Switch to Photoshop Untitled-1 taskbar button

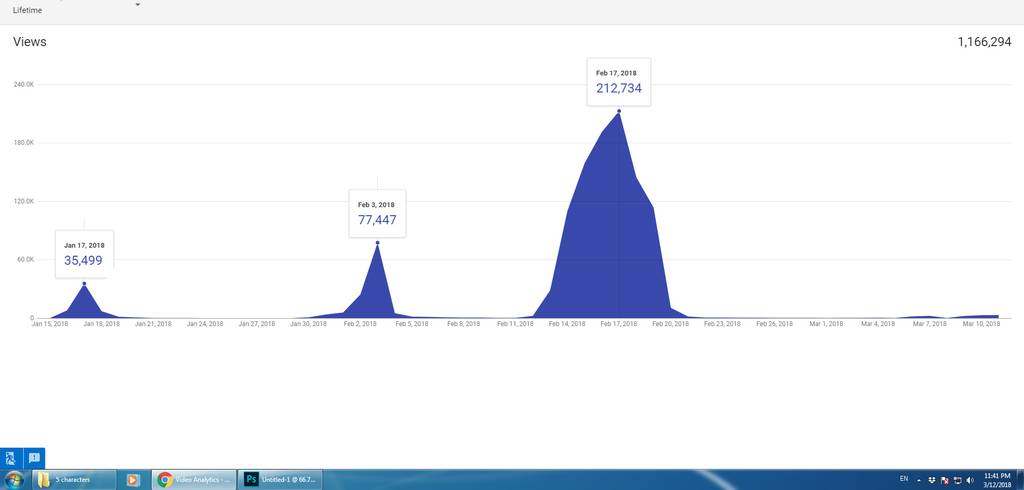click(280, 480)
